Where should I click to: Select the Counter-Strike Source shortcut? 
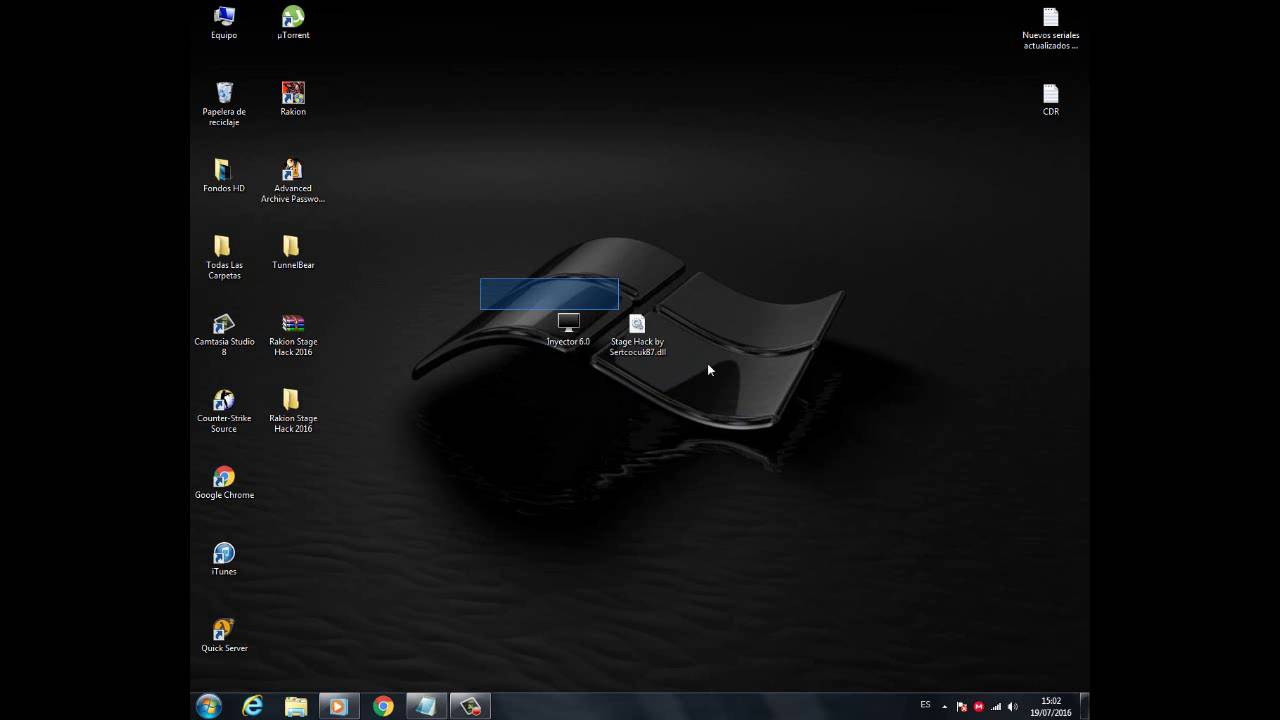coord(224,411)
